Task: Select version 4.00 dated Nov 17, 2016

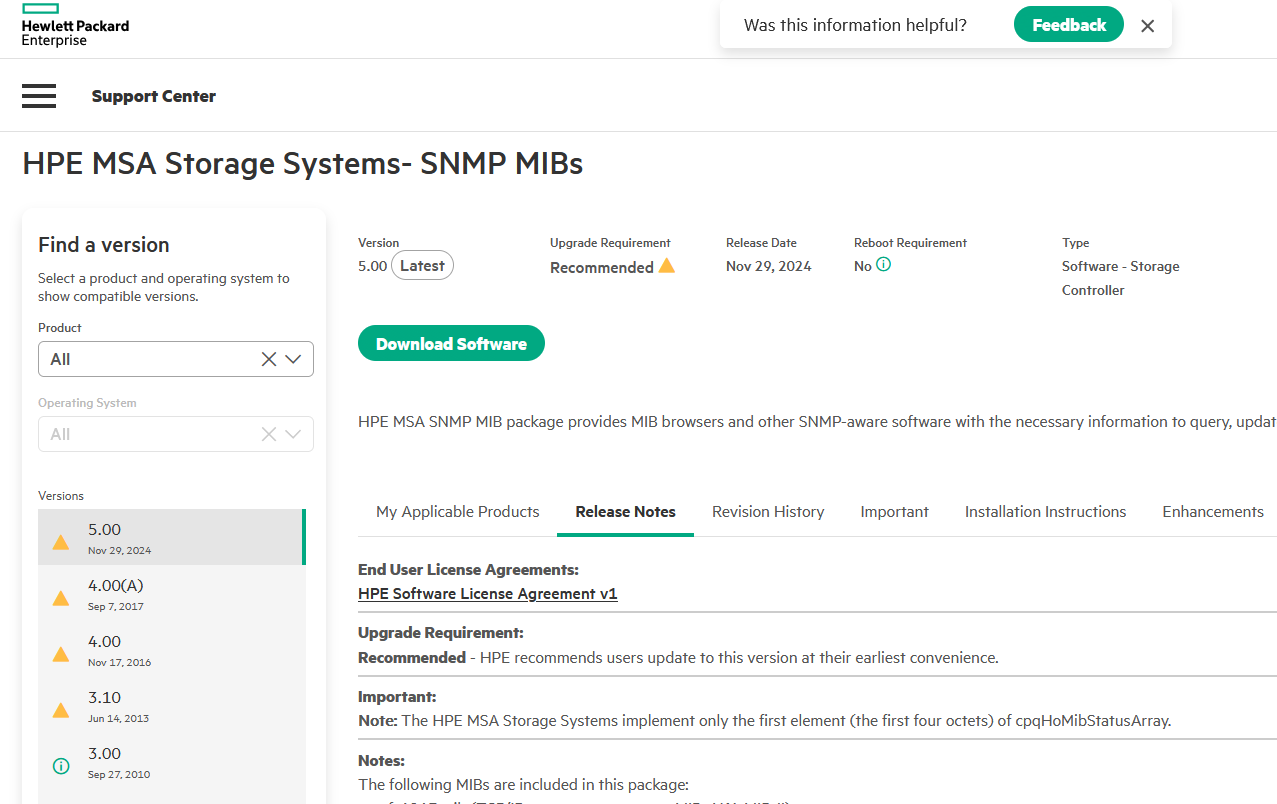Action: [x=170, y=650]
